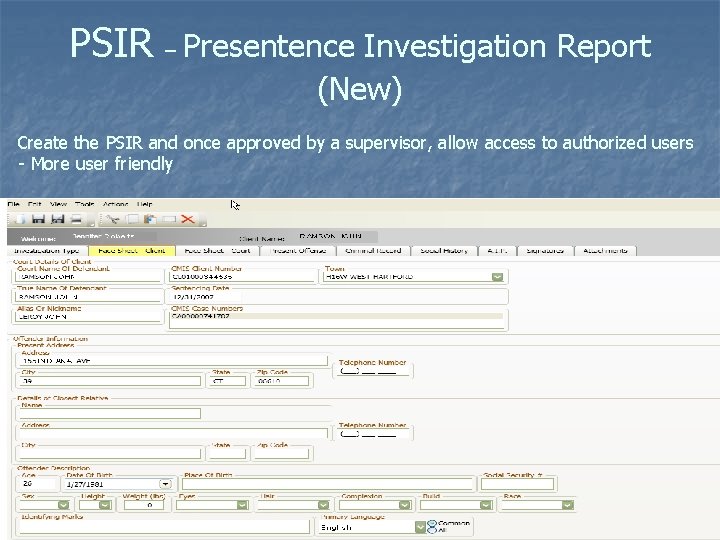Screen dimensions: 720x540
Task: Click the Closest Relative State field
Action: 227,454
